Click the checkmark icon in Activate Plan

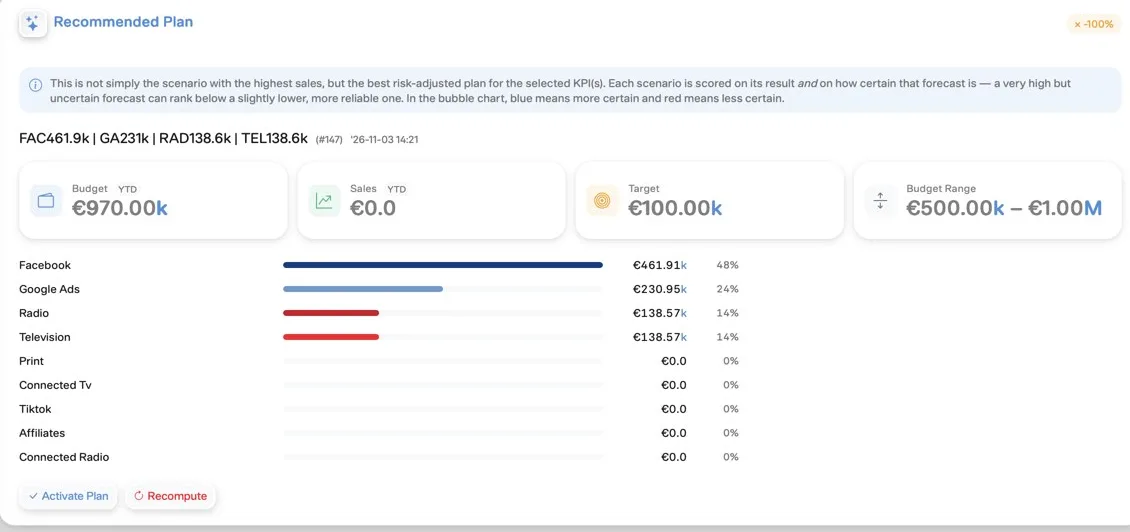pos(33,496)
